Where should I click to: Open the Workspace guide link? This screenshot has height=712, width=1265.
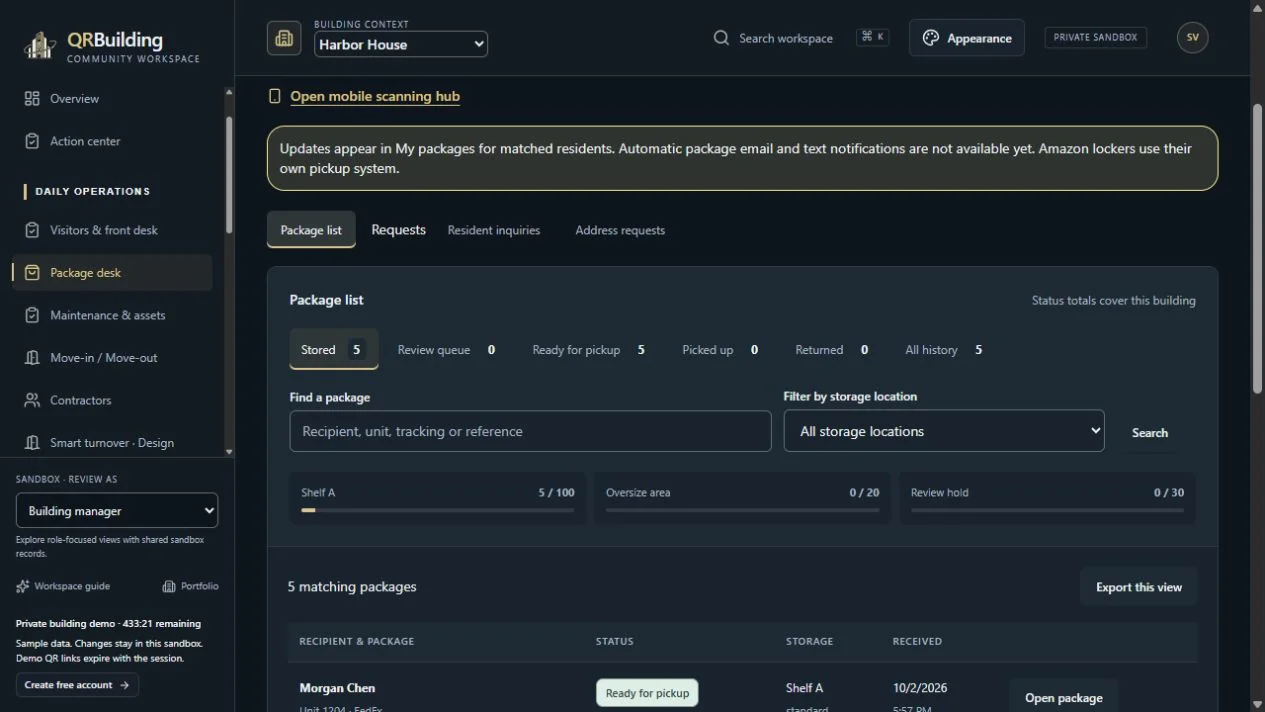tap(63, 586)
